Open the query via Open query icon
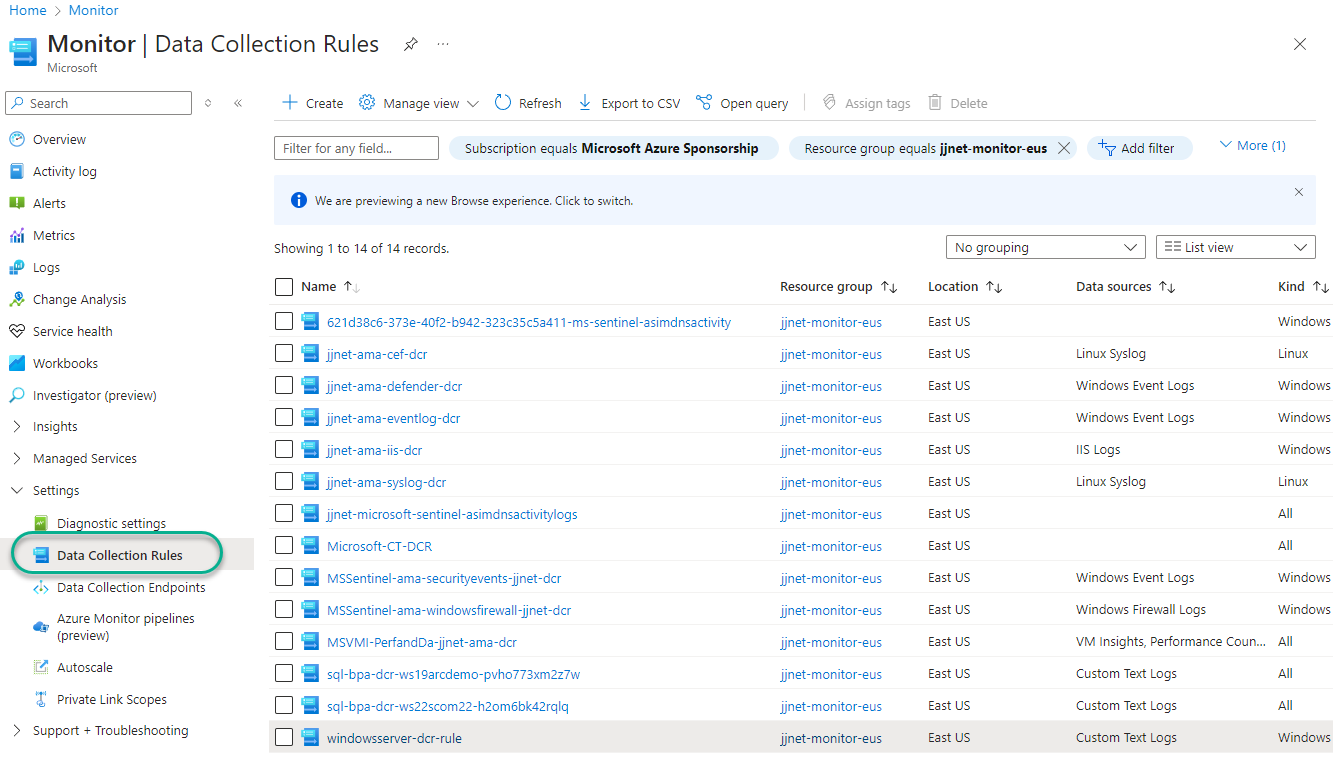Image resolution: width=1333 pixels, height=757 pixels. [x=704, y=103]
